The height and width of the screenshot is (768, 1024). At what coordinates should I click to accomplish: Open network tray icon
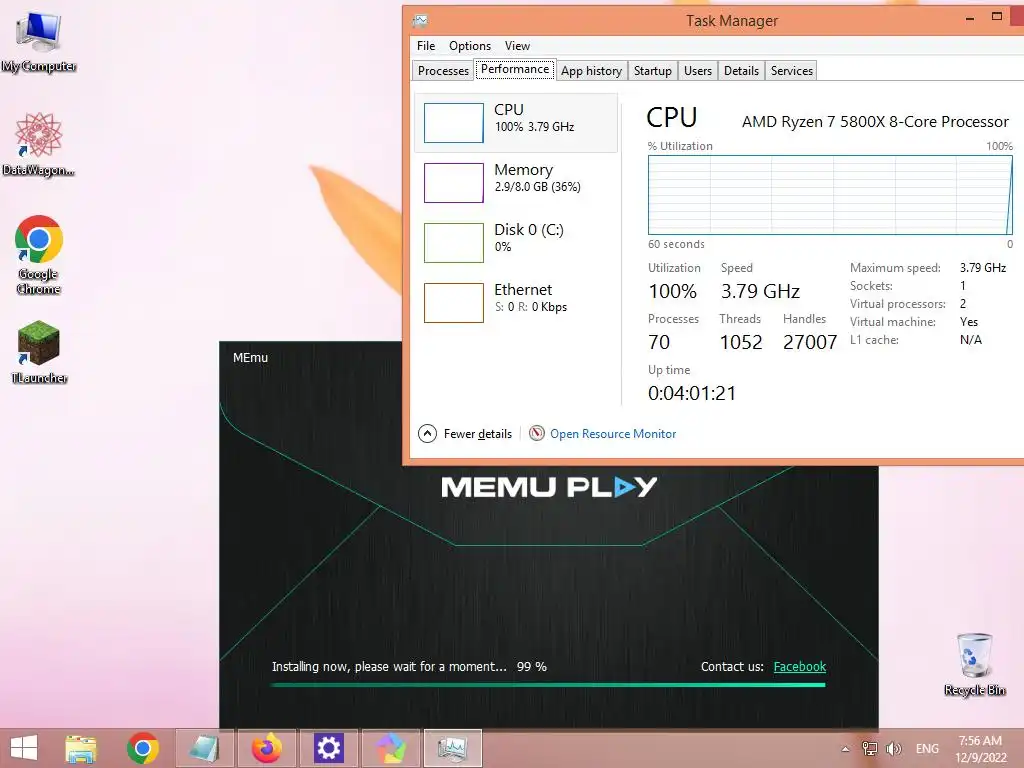870,748
